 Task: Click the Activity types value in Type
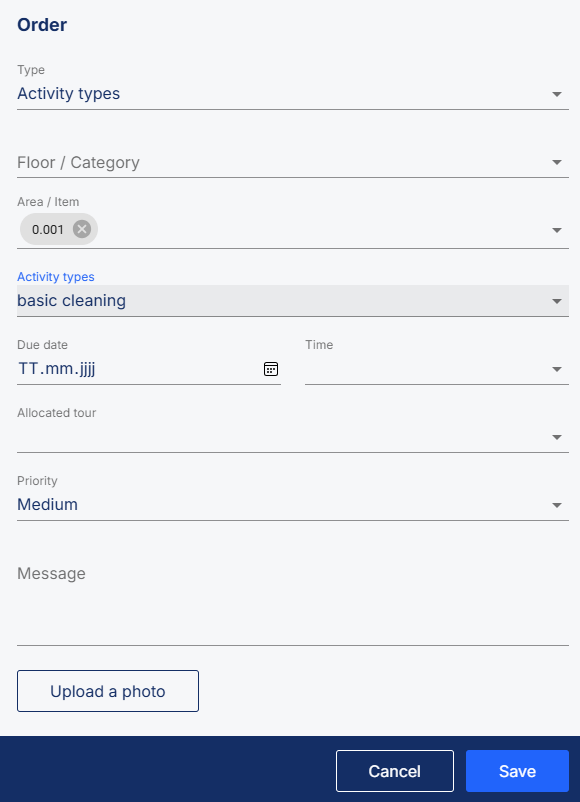69,94
